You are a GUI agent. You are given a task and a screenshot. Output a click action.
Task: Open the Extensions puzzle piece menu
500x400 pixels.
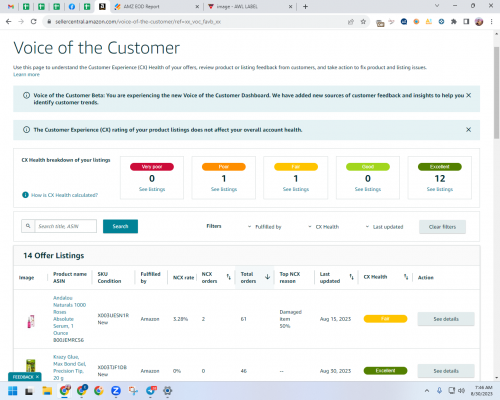pyautogui.click(x=454, y=22)
